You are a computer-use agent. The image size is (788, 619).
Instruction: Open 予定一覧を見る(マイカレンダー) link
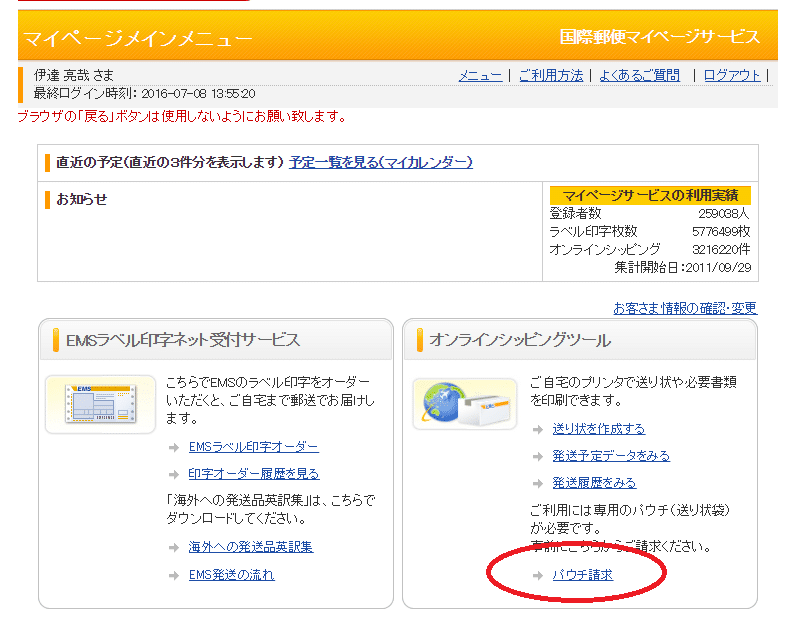point(381,162)
